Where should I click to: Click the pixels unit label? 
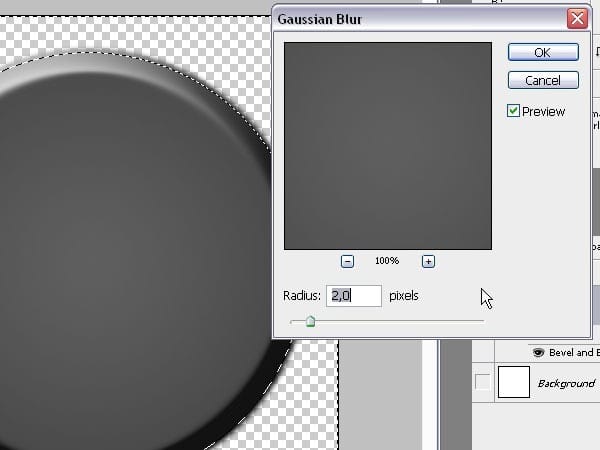403,296
